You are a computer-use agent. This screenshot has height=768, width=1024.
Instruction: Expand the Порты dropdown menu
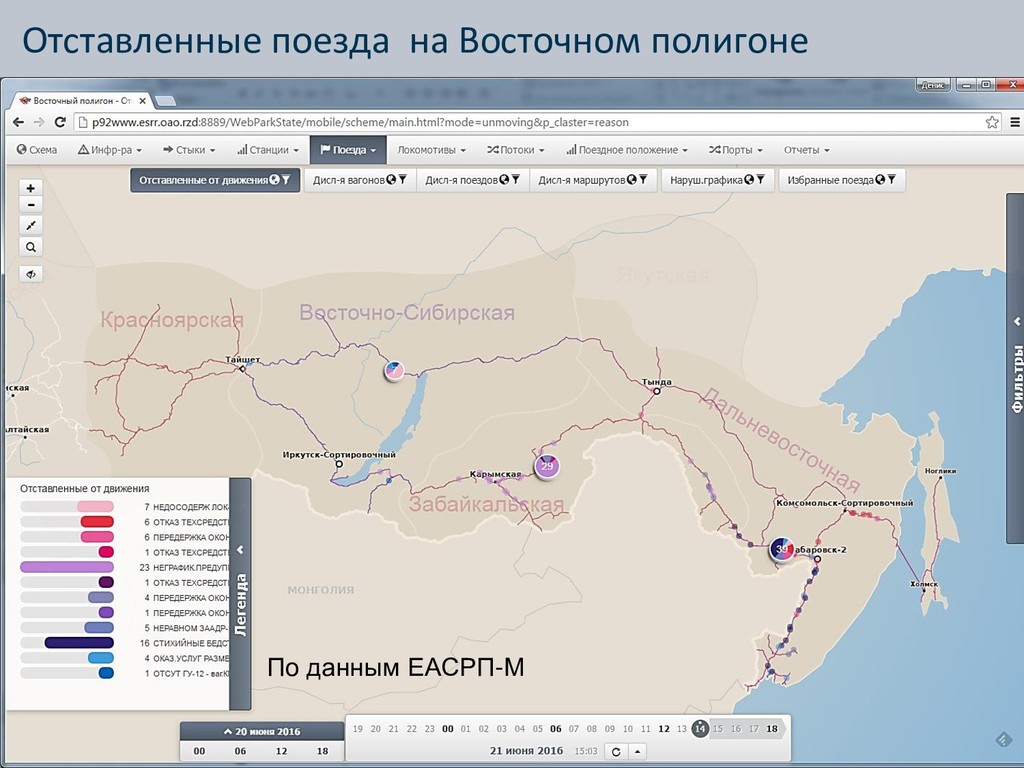click(735, 150)
